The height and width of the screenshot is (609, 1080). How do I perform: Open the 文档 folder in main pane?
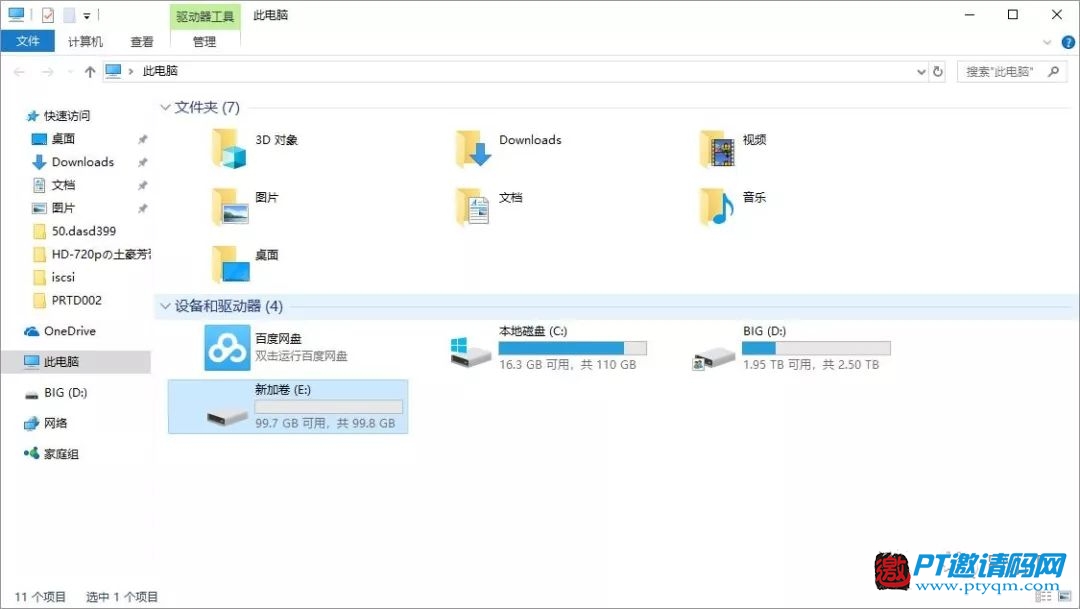point(473,206)
